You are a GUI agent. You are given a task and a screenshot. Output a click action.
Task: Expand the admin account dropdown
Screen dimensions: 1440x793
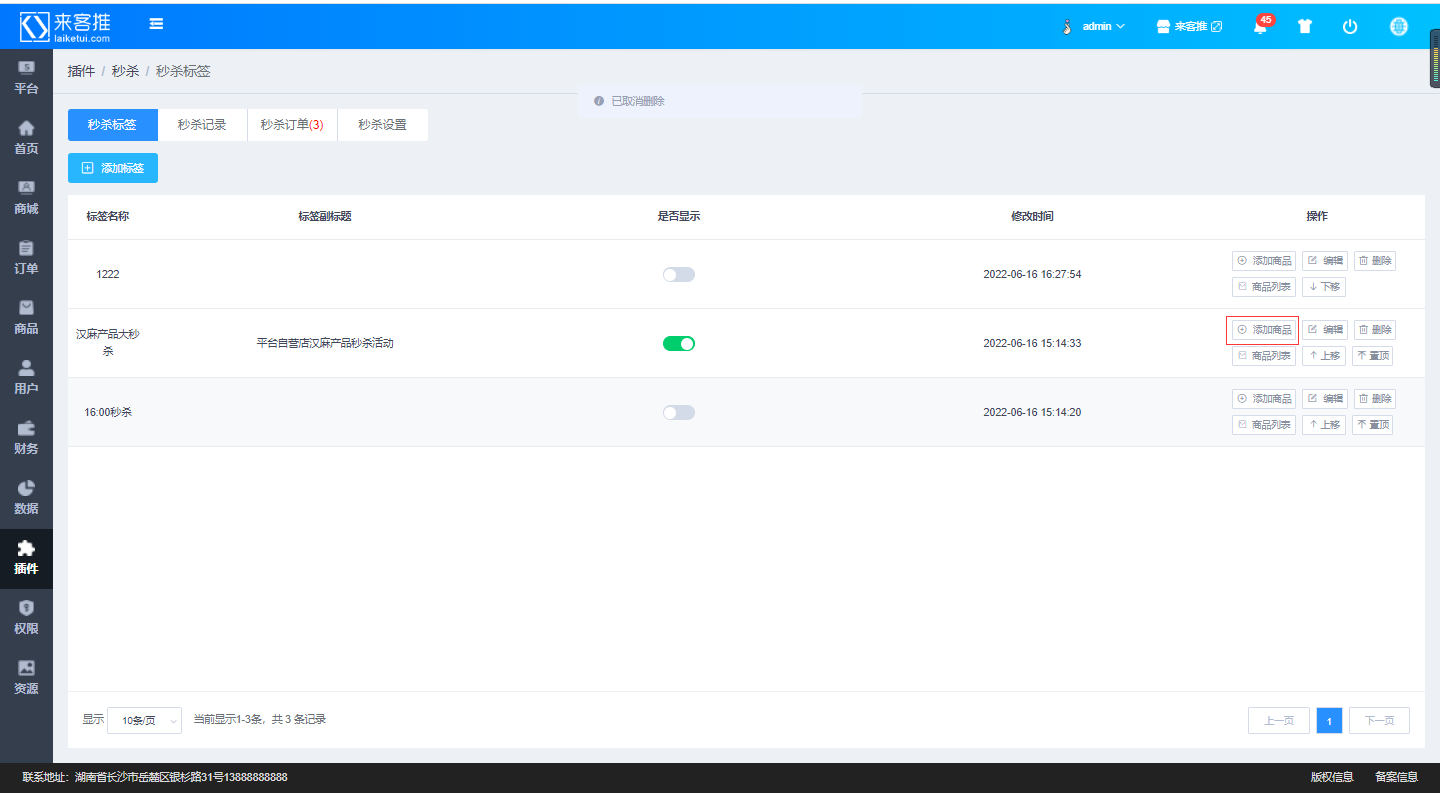[1104, 26]
